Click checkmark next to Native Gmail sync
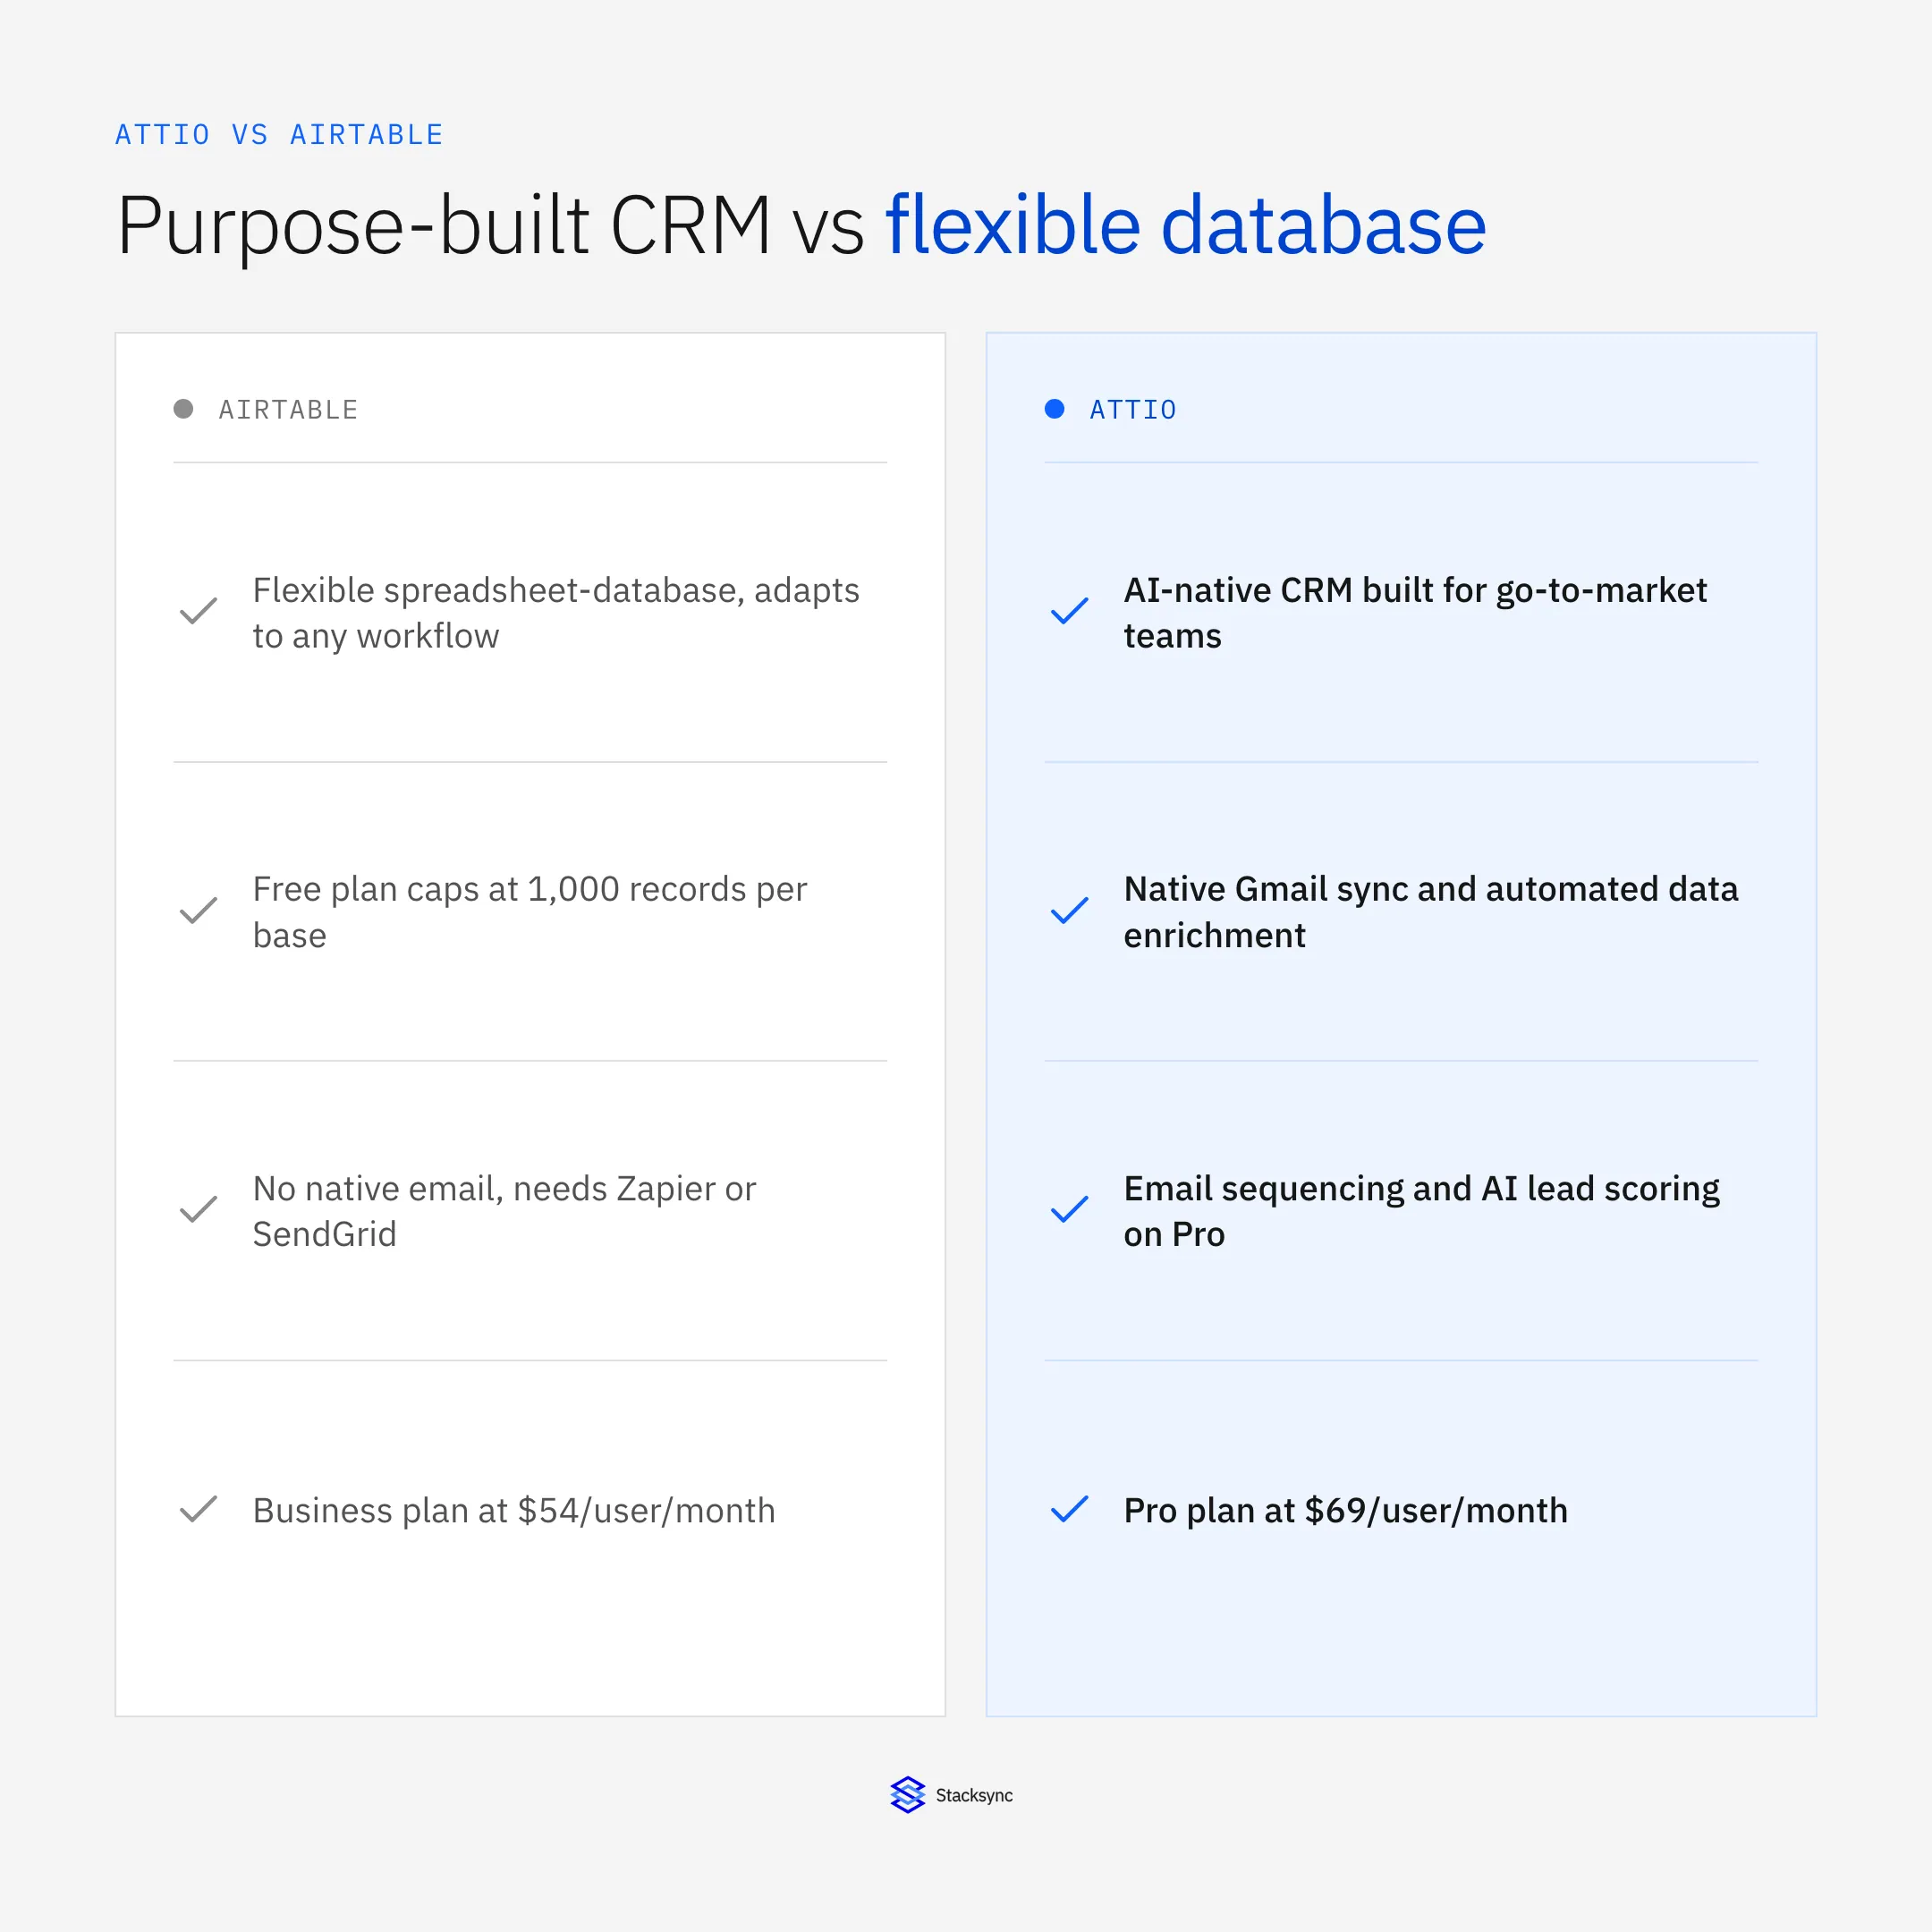This screenshot has height=1932, width=1932. point(1069,910)
